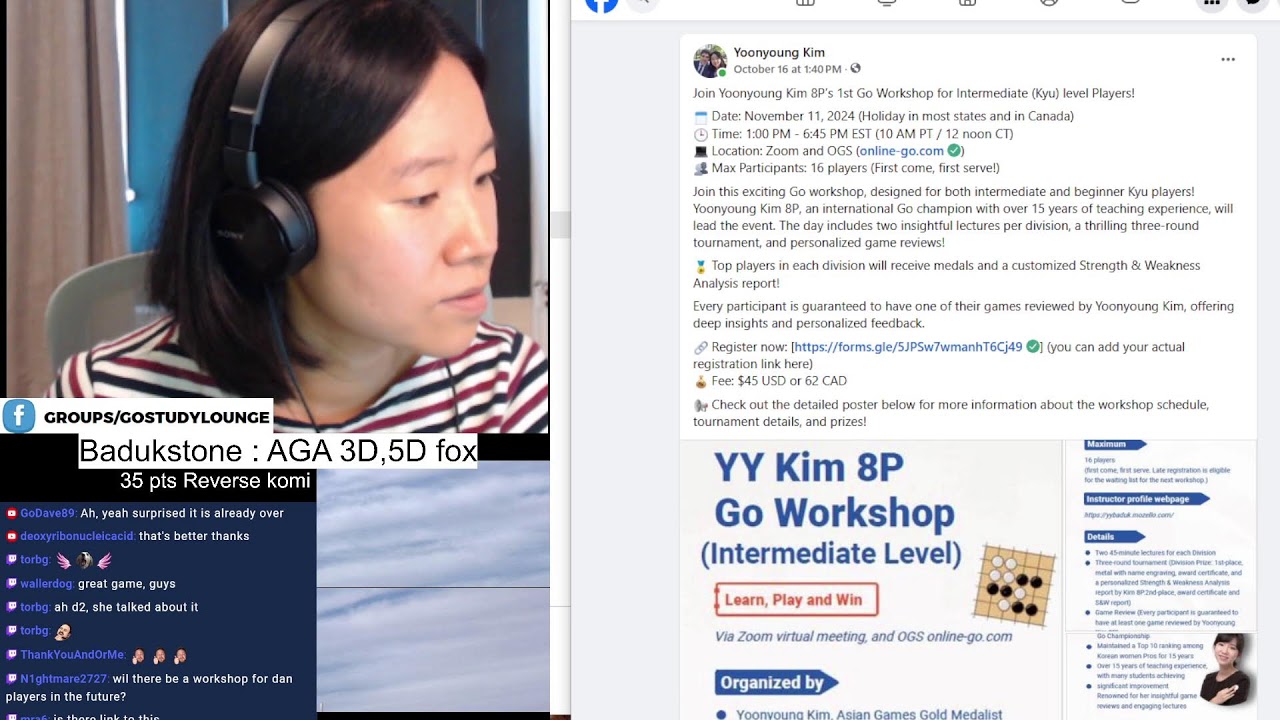Open Yoonyoung Kim's profile picture

point(710,61)
